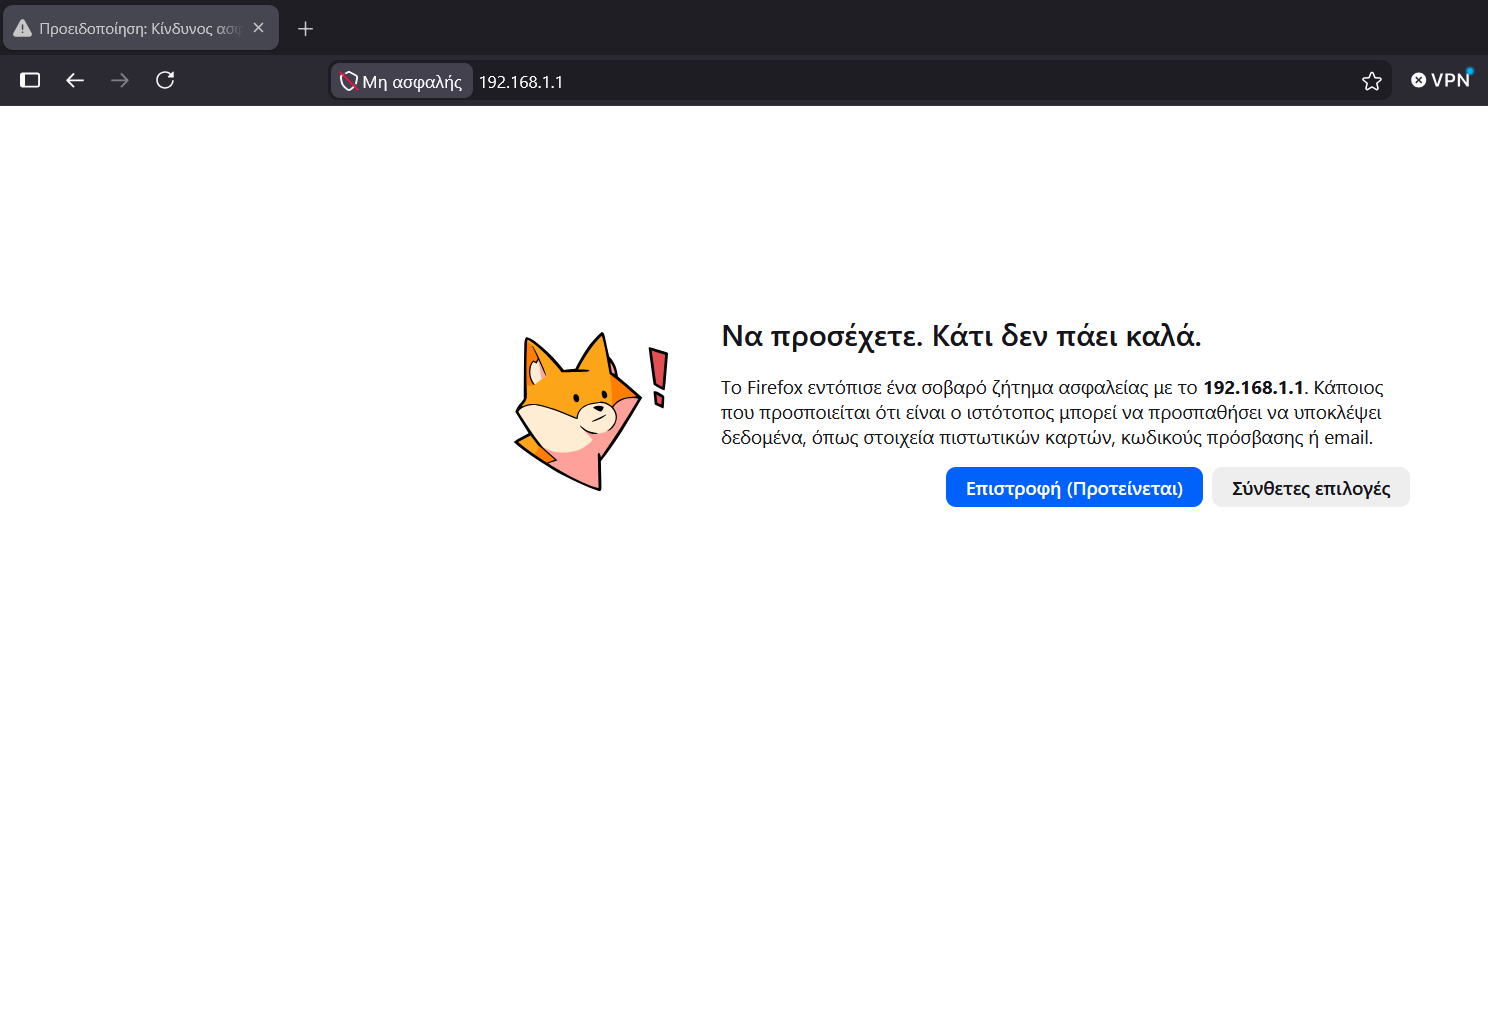Toggle the sidebar panel icon

pos(30,80)
